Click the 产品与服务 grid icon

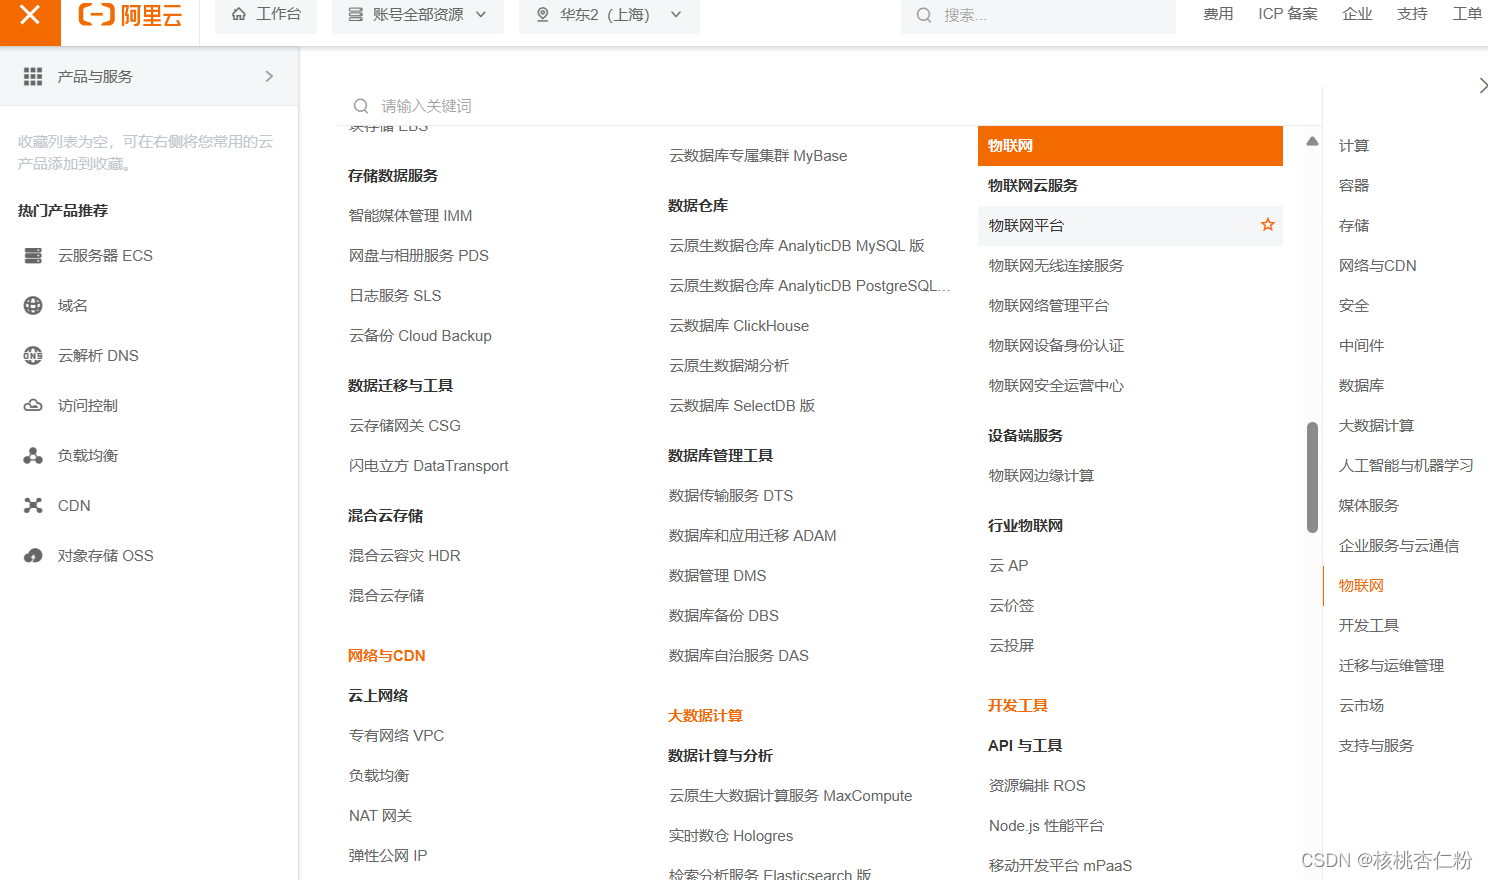coord(33,76)
